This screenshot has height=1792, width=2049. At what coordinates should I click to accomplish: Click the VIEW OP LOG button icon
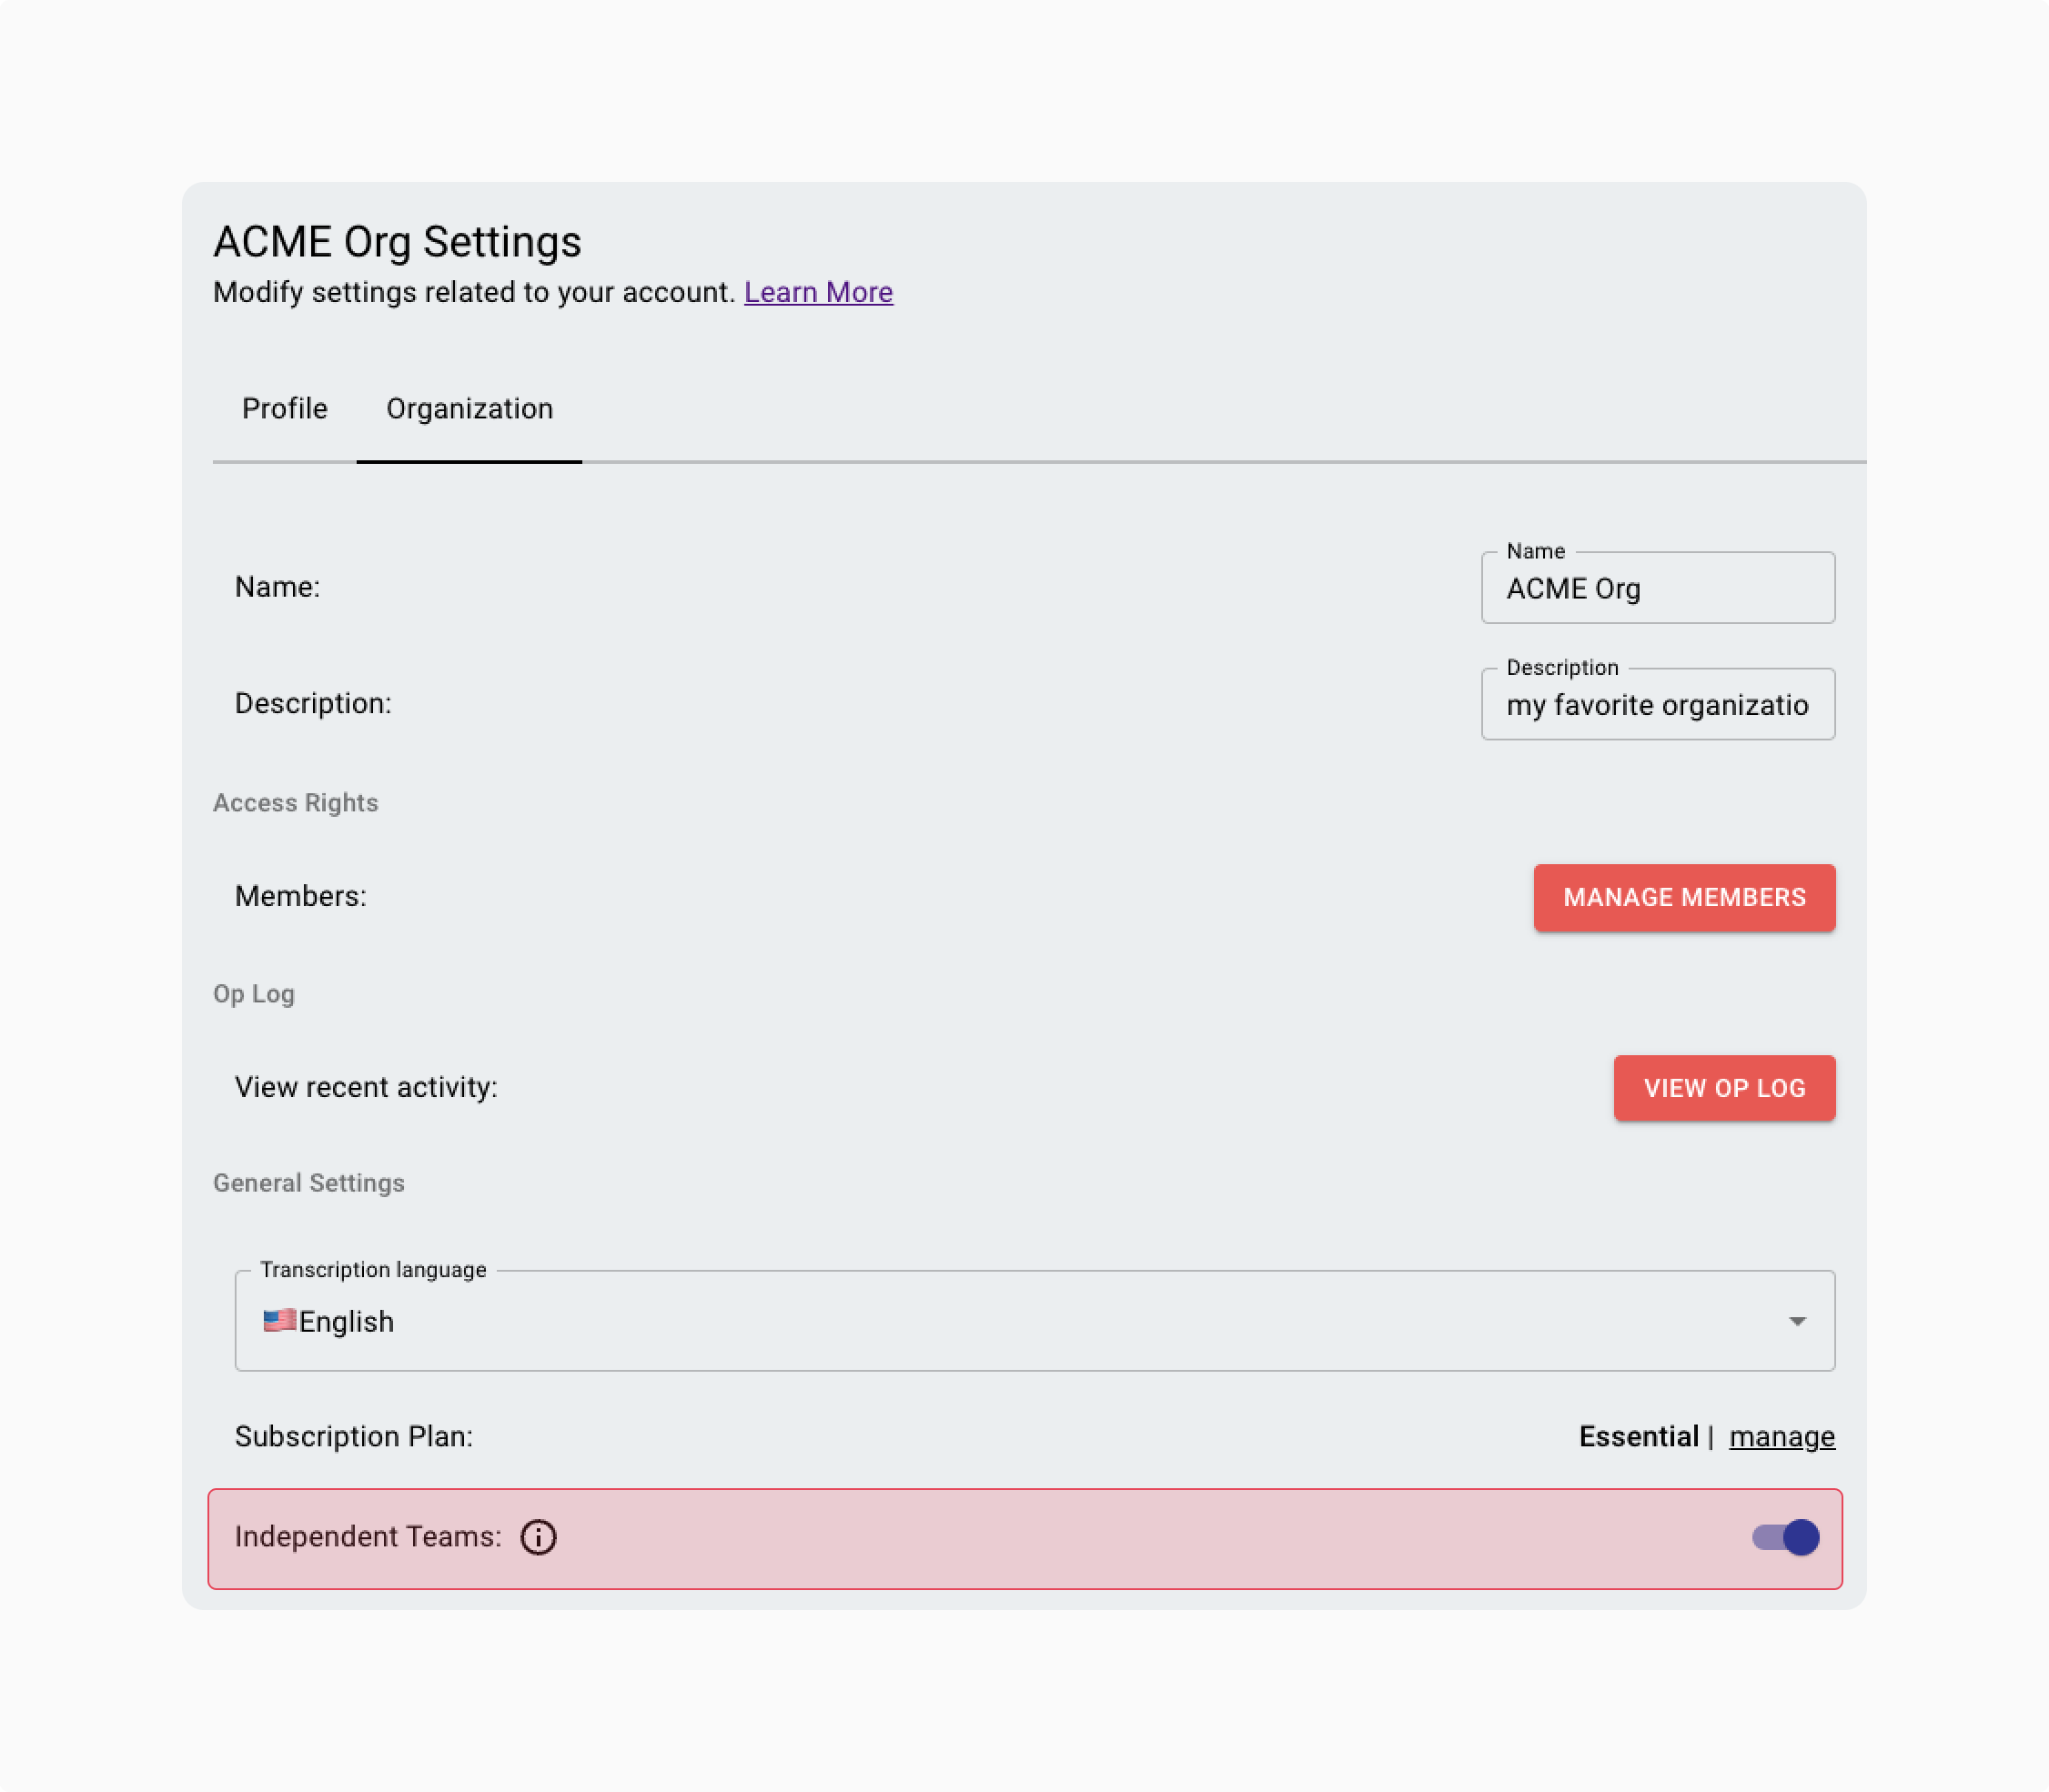(1725, 1089)
